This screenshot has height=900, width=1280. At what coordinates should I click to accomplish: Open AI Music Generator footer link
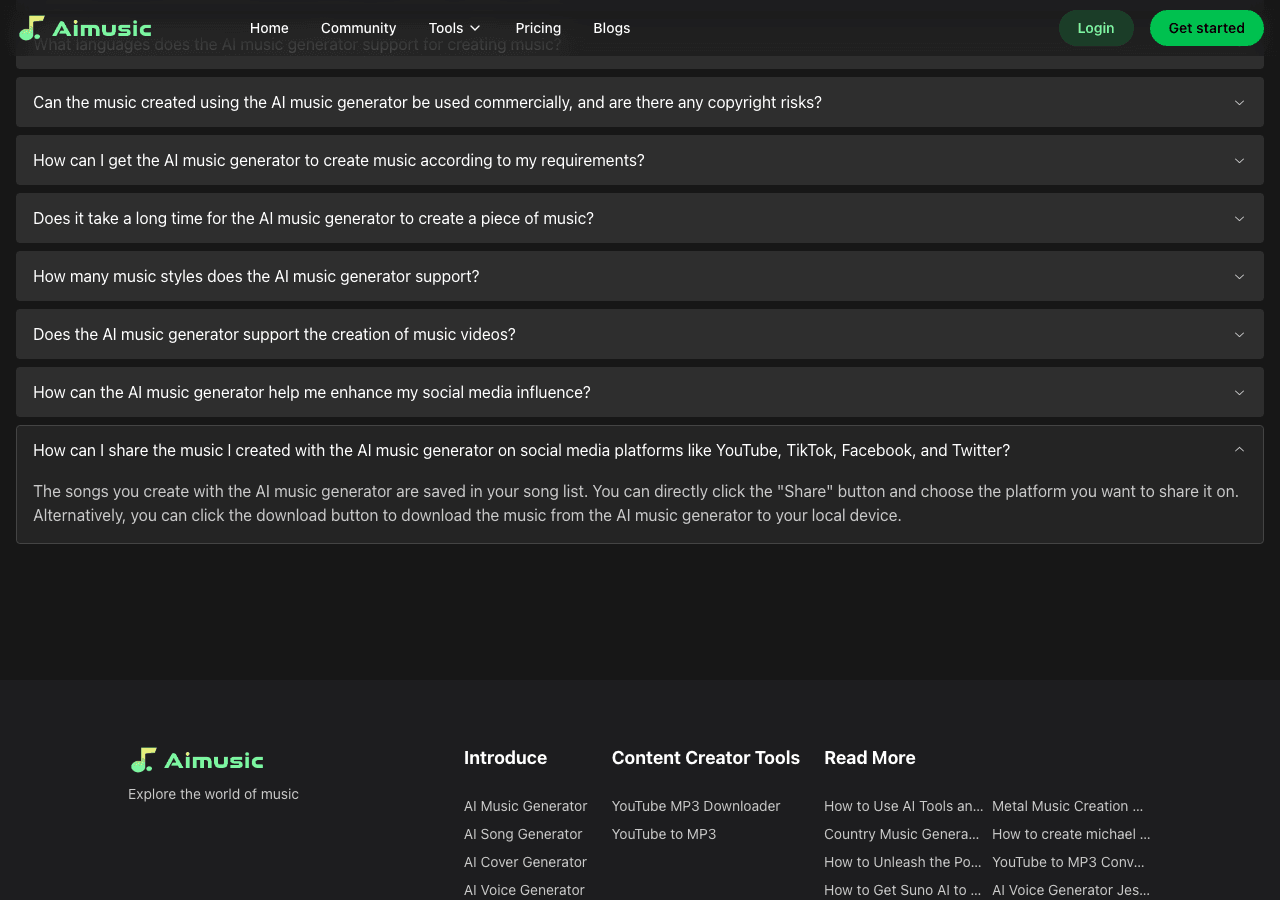tap(525, 806)
